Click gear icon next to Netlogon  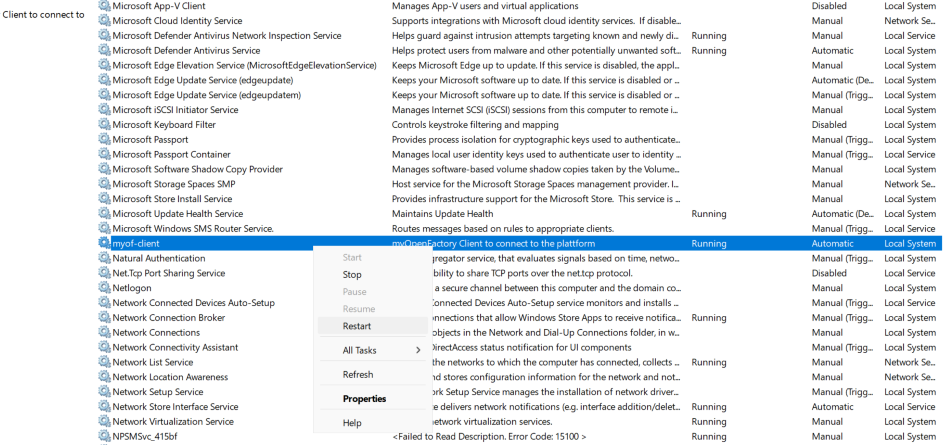(x=105, y=288)
